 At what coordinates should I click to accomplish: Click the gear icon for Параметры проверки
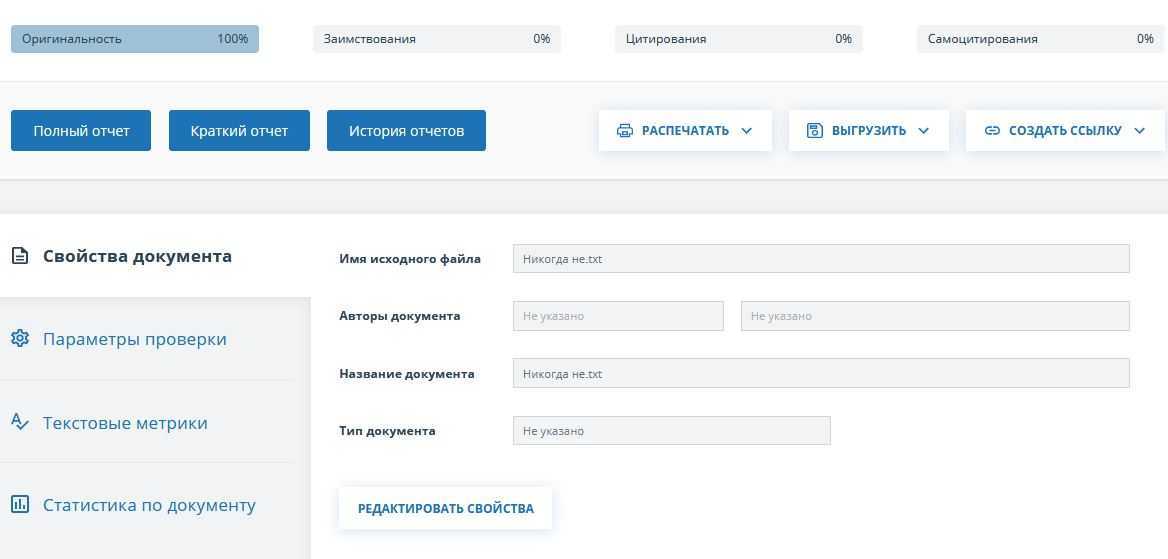coord(20,339)
